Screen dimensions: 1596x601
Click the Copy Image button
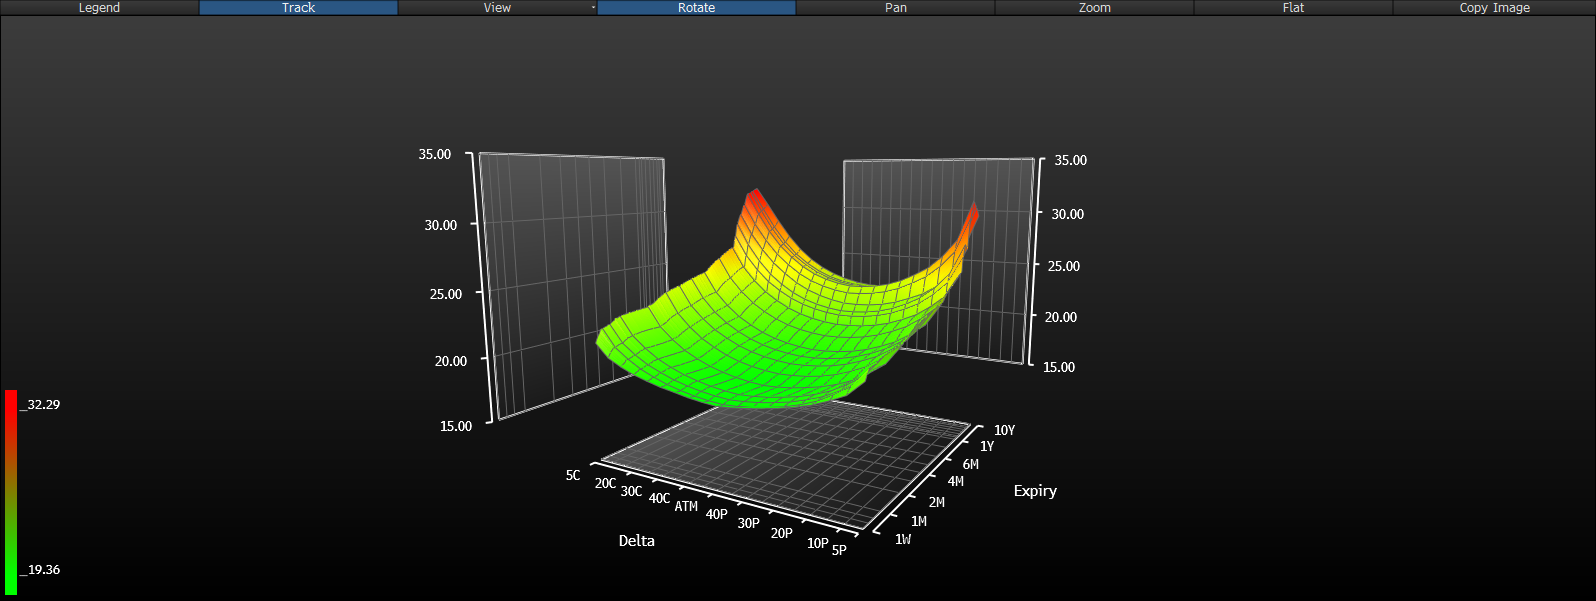point(1494,7)
